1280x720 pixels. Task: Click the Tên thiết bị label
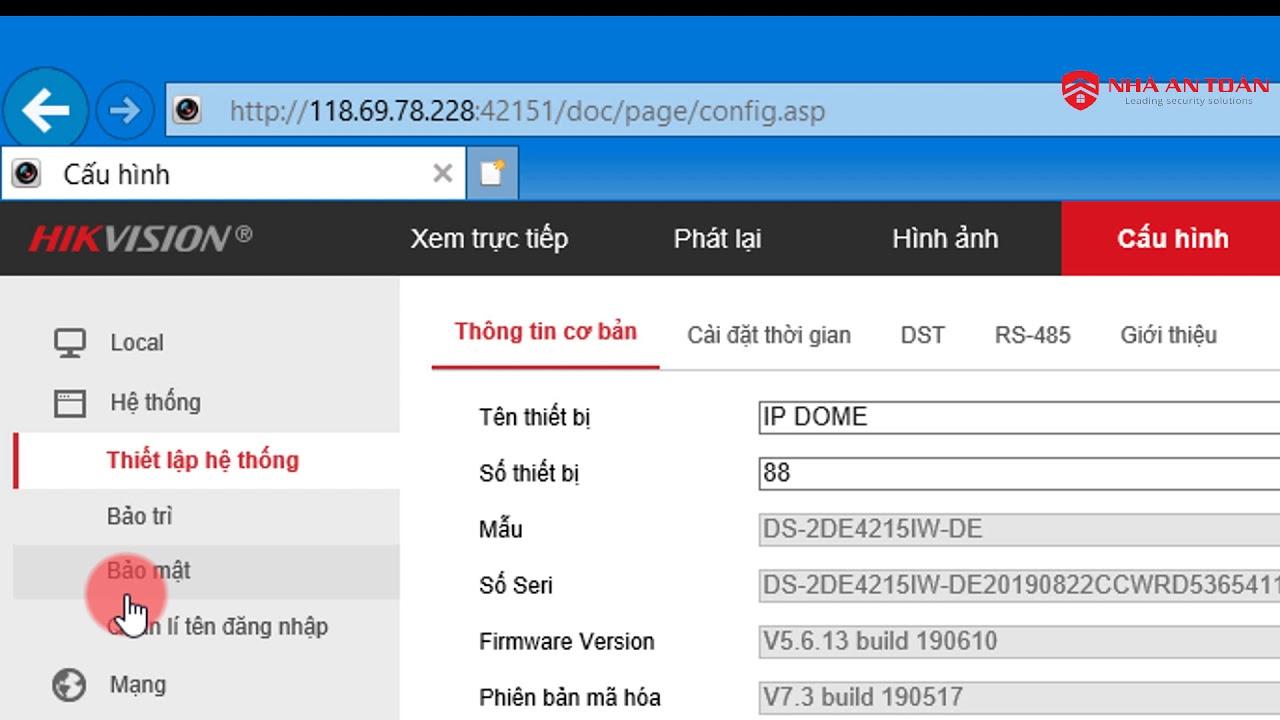[x=535, y=417]
